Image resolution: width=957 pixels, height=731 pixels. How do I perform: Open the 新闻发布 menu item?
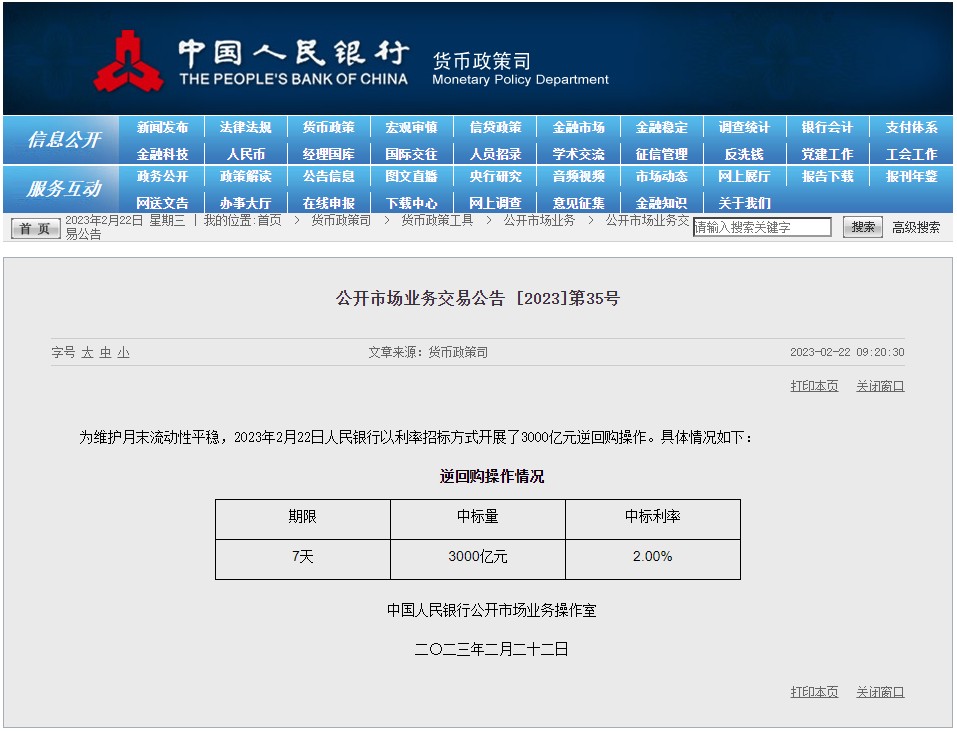162,127
